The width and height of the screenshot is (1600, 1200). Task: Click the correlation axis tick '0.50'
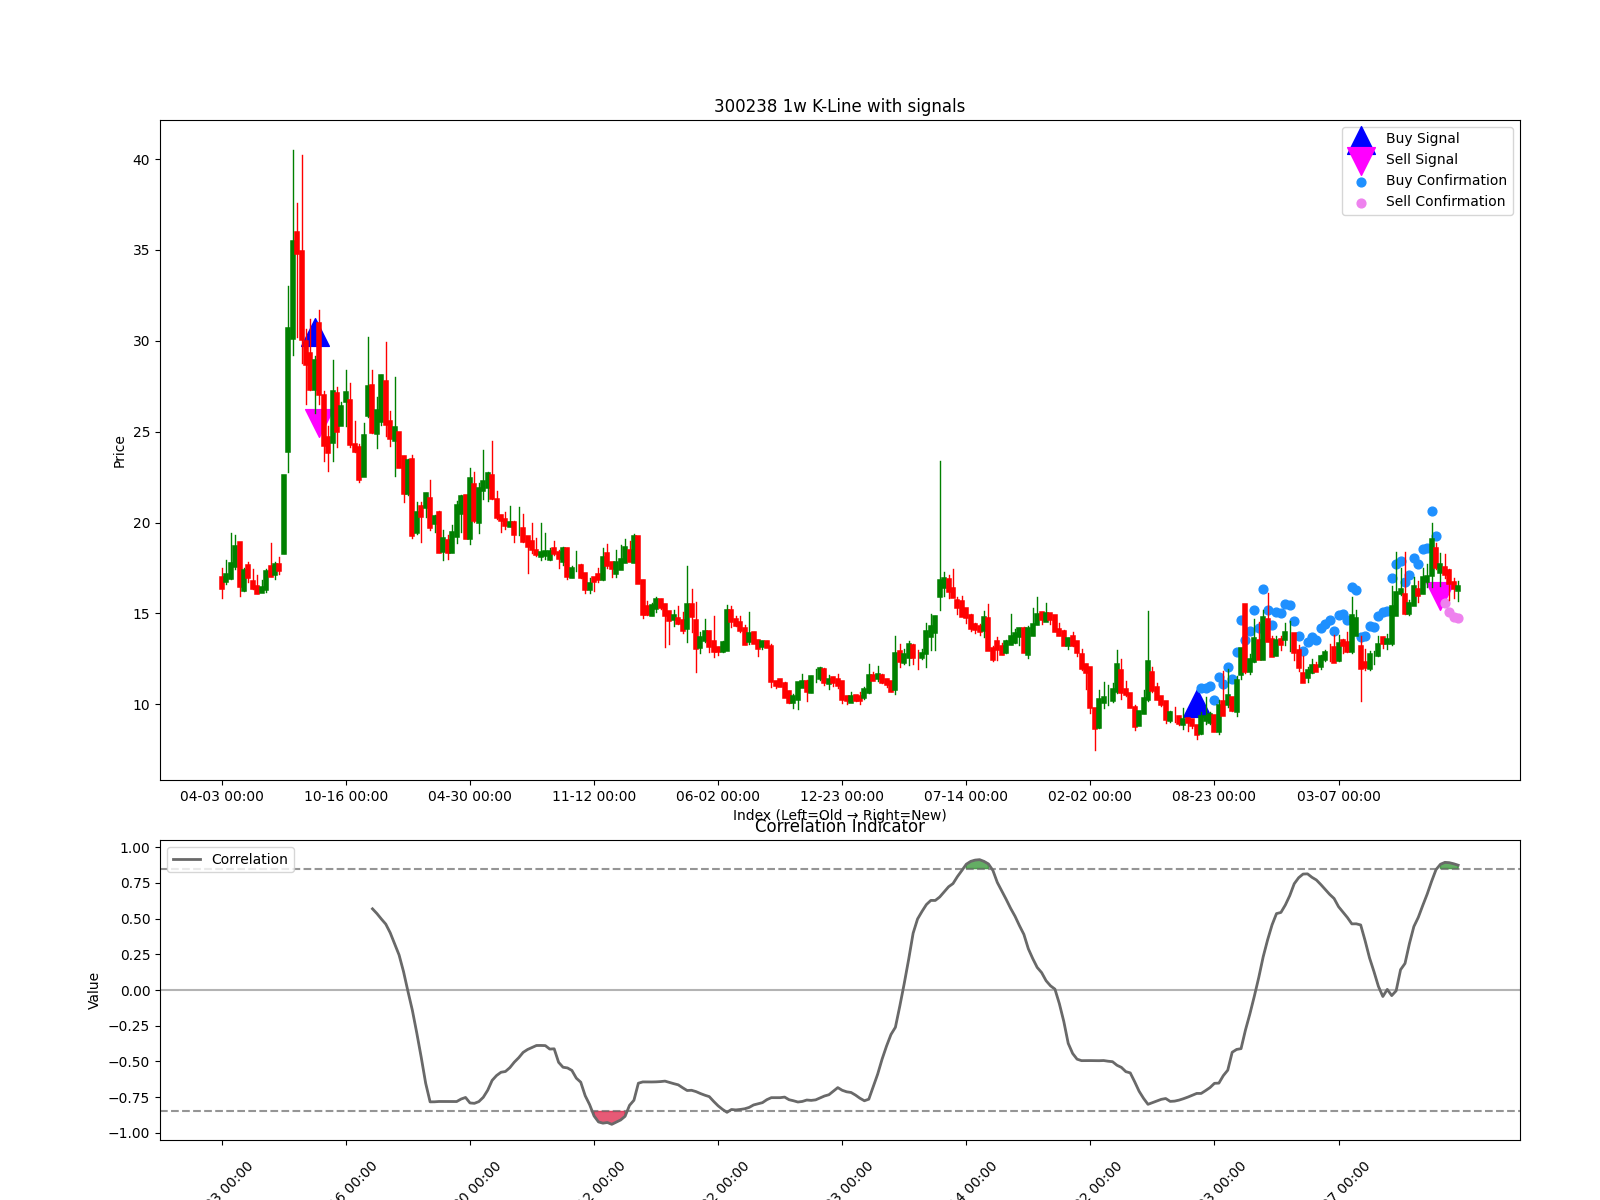pos(135,919)
